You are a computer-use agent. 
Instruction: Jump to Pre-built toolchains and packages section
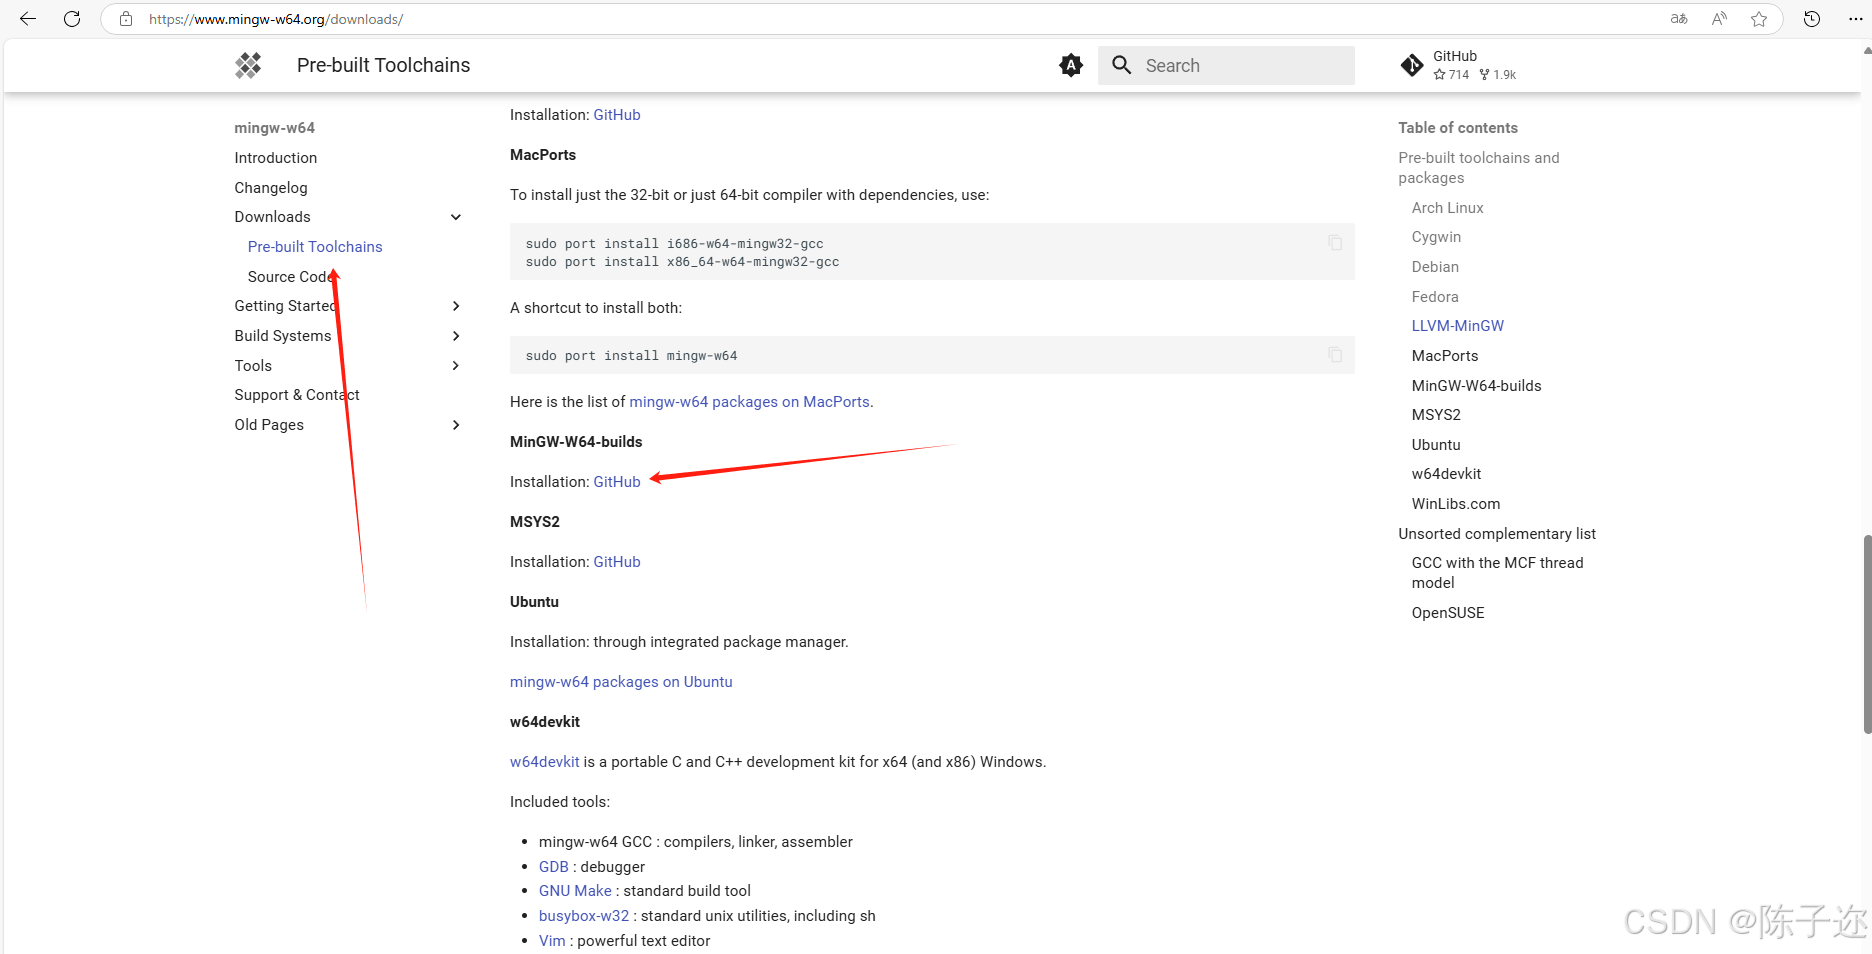(1478, 168)
